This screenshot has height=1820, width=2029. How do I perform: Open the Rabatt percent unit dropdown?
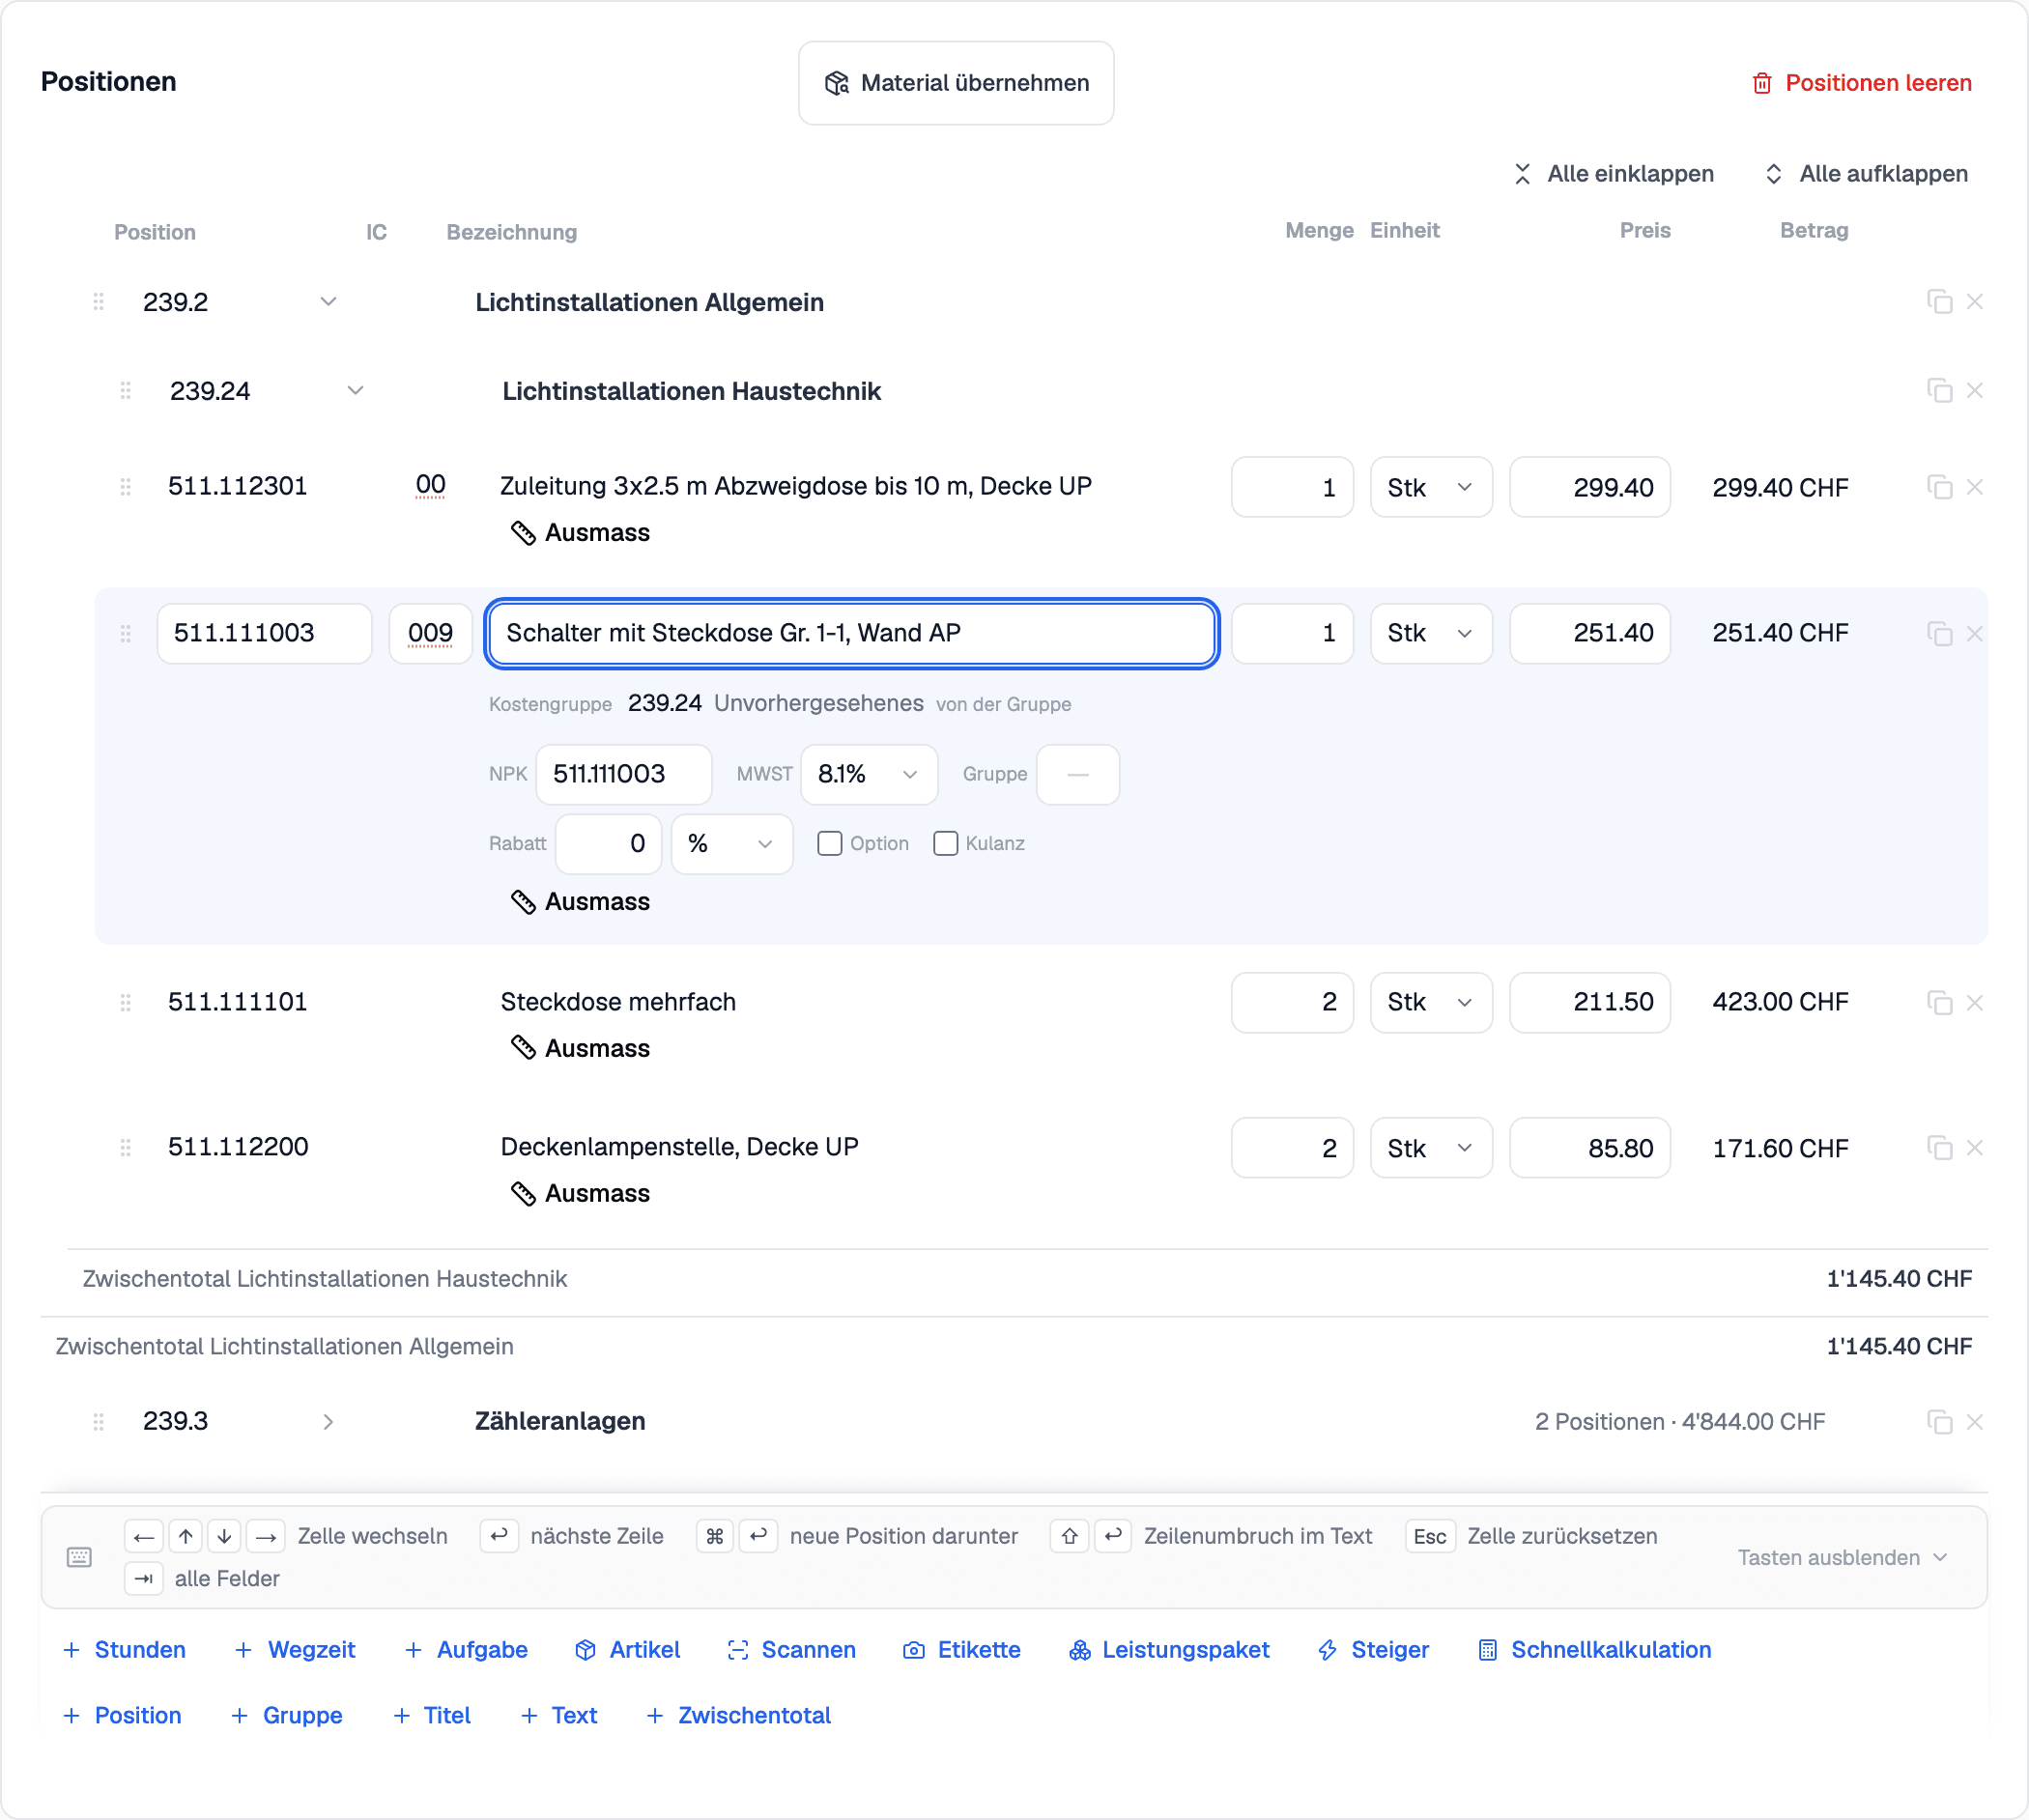coord(732,844)
